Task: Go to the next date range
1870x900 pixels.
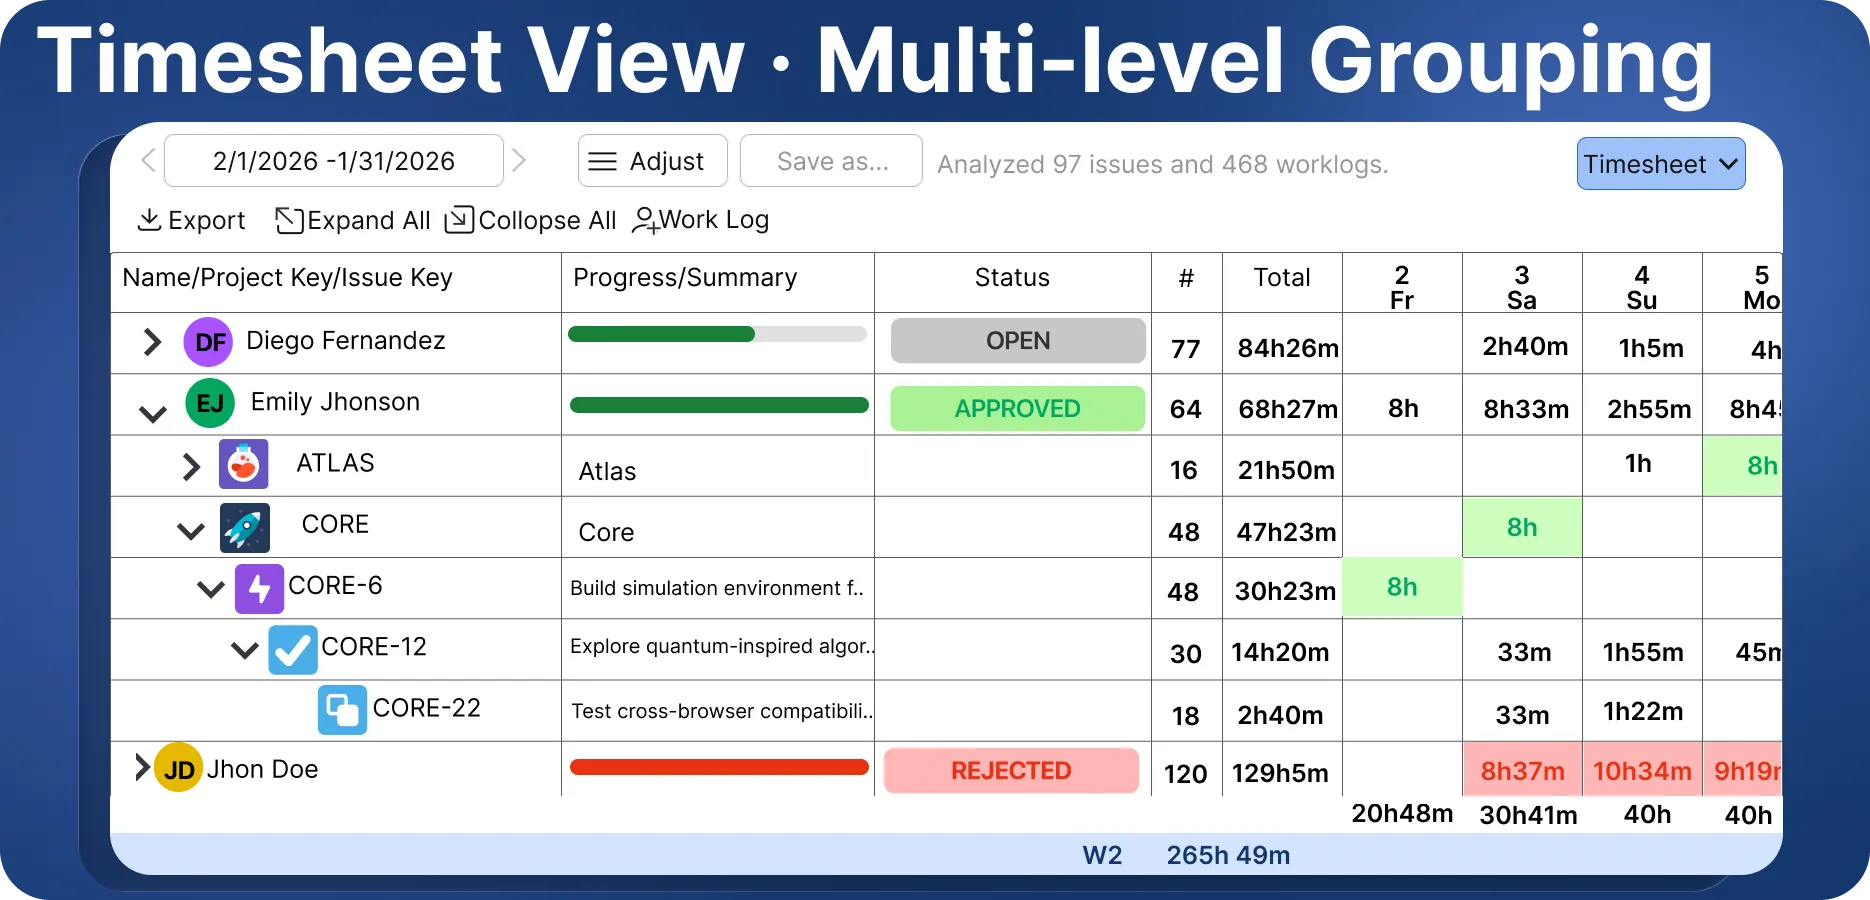Action: (x=518, y=160)
